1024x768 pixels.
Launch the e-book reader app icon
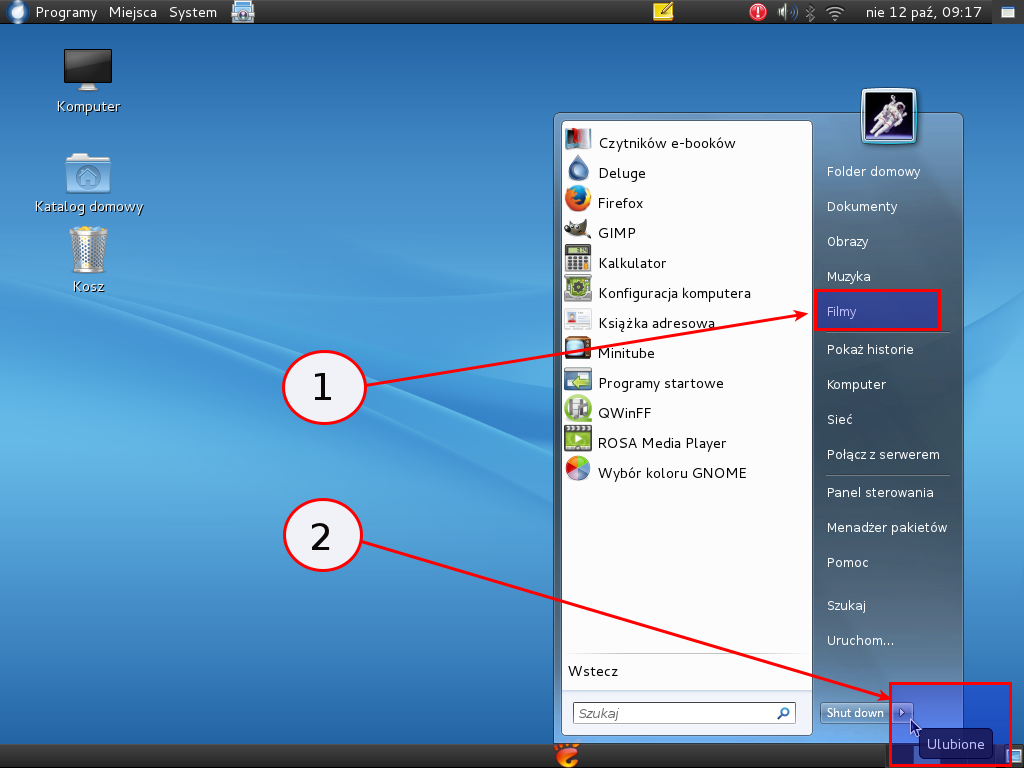click(578, 140)
